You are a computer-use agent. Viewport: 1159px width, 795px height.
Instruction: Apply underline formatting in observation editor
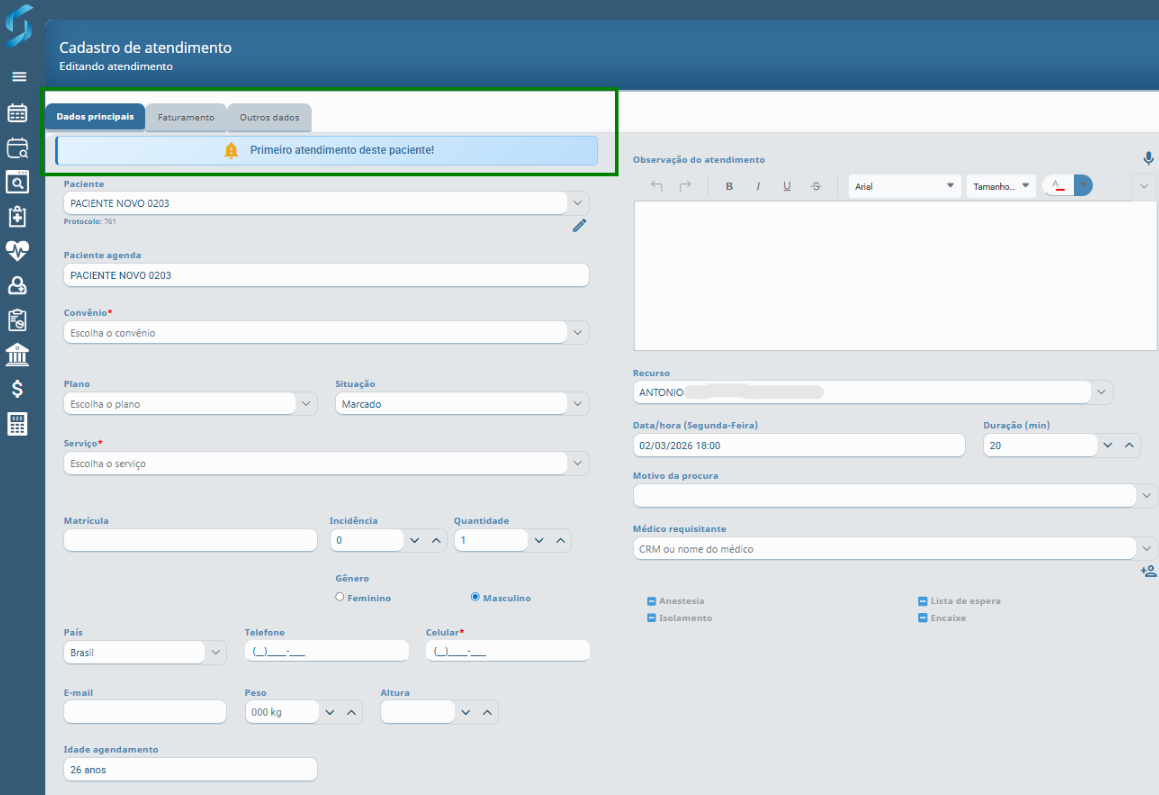787,186
